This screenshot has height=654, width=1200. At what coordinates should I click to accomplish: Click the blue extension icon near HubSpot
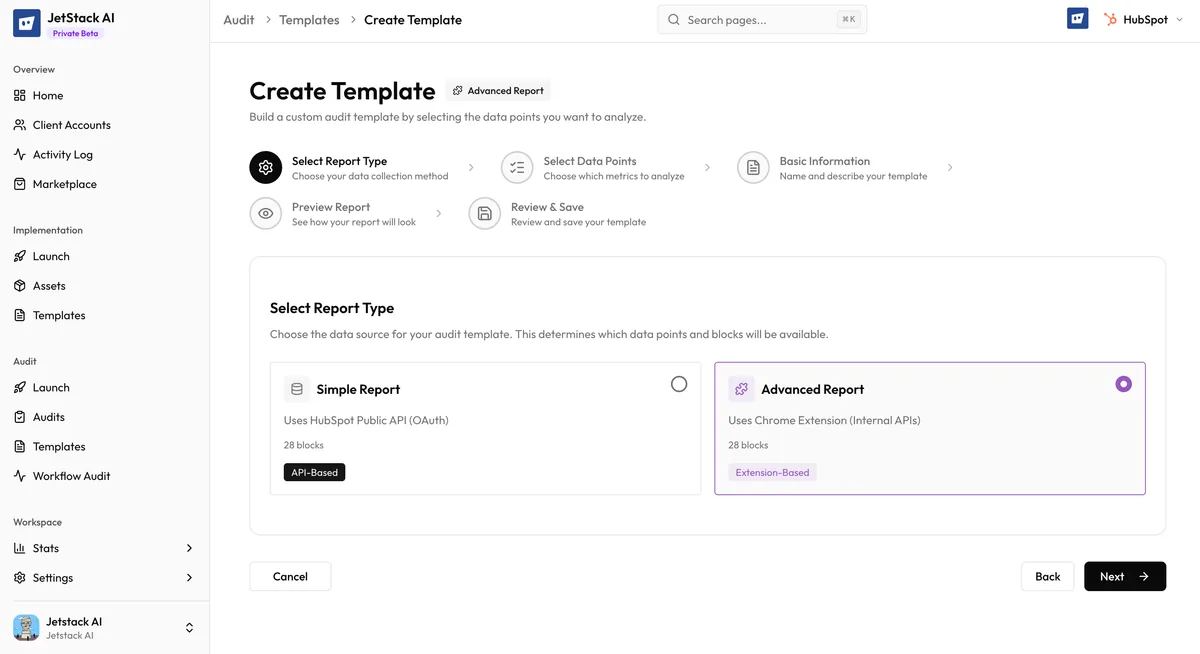click(1077, 17)
